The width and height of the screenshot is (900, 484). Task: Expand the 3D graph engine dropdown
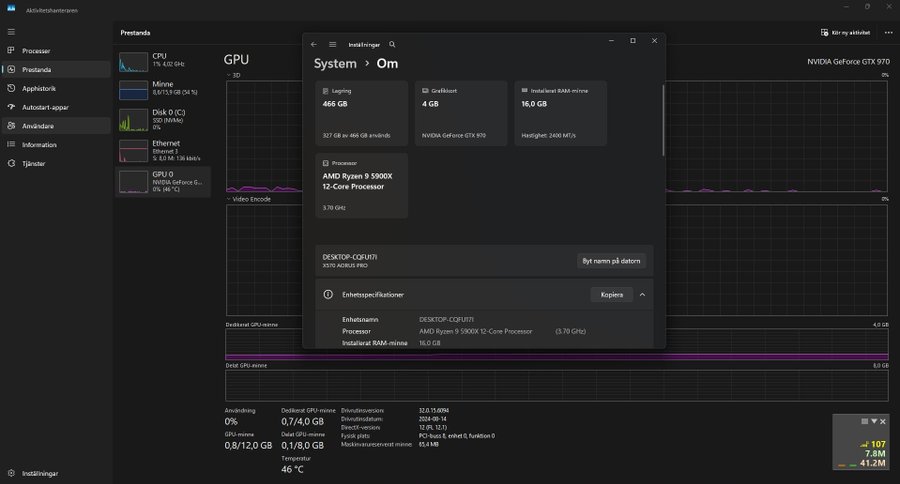[228, 75]
